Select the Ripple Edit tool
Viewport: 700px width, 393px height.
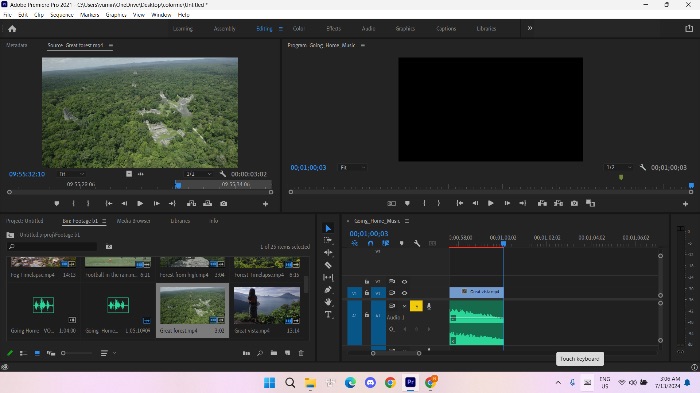pyautogui.click(x=328, y=252)
